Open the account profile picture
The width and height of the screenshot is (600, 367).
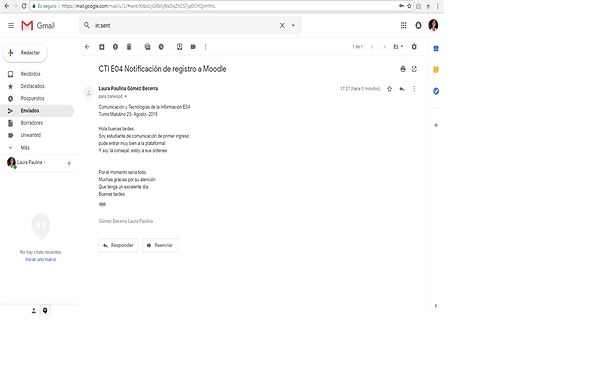(x=433, y=25)
